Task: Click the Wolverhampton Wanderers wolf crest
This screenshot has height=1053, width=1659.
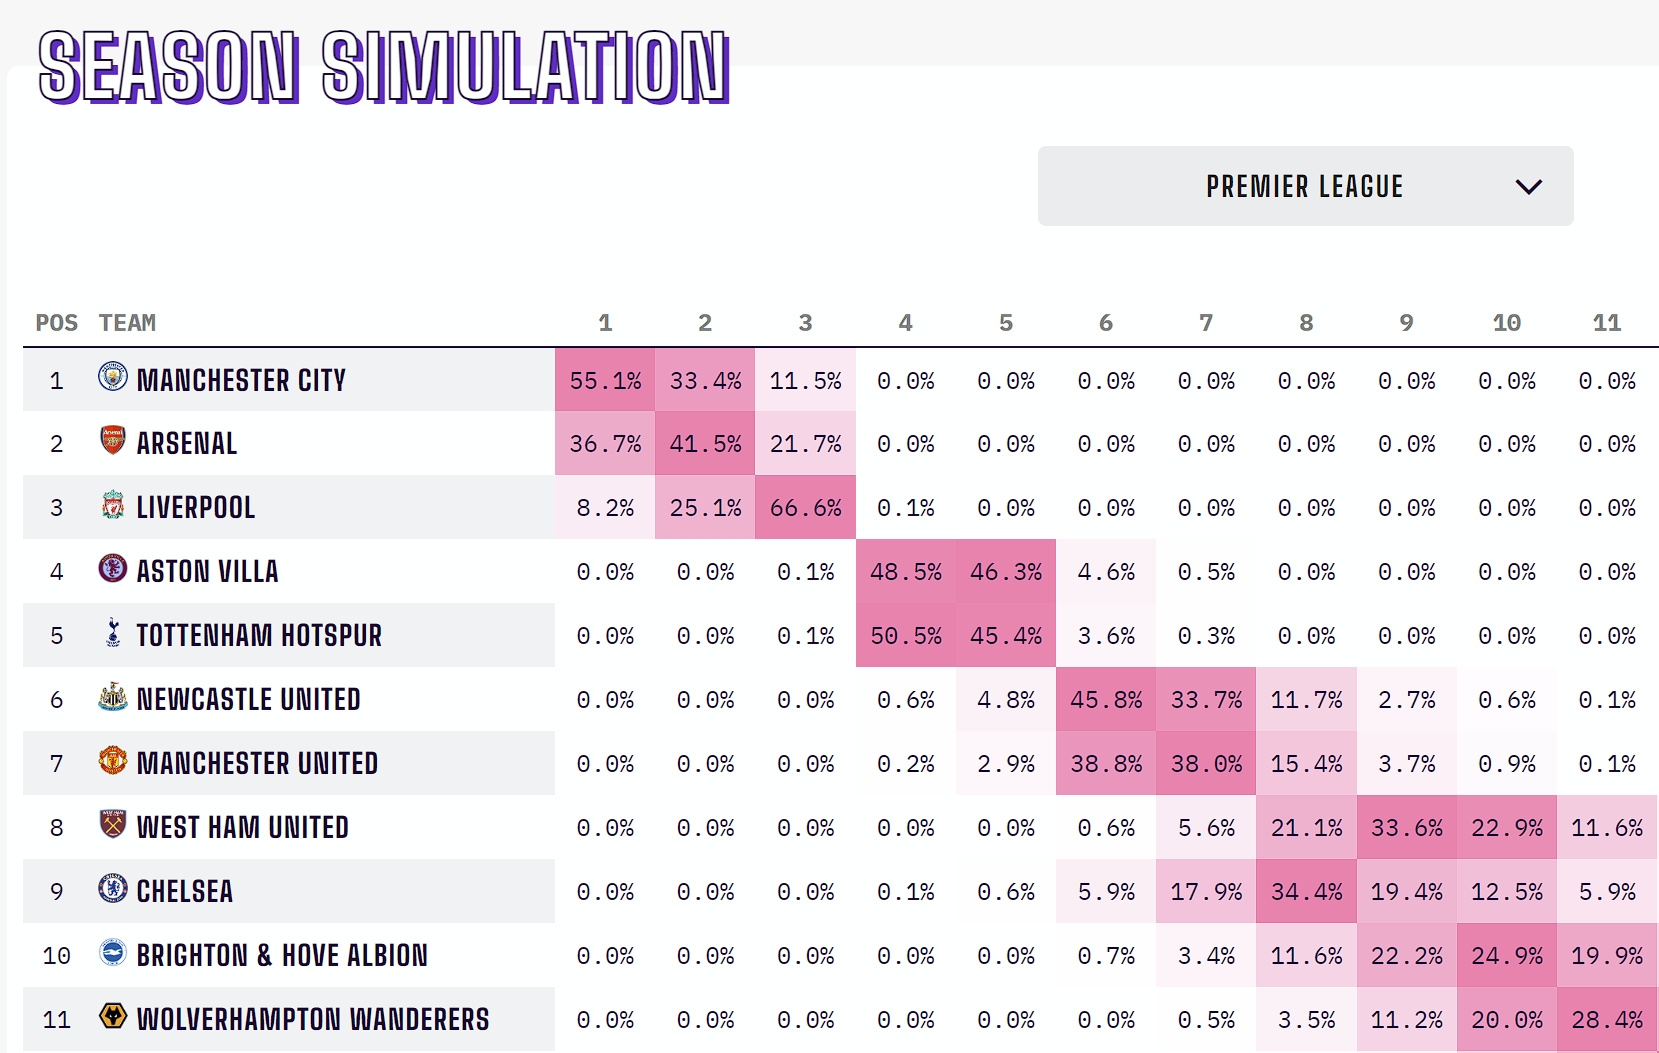Action: point(113,1016)
